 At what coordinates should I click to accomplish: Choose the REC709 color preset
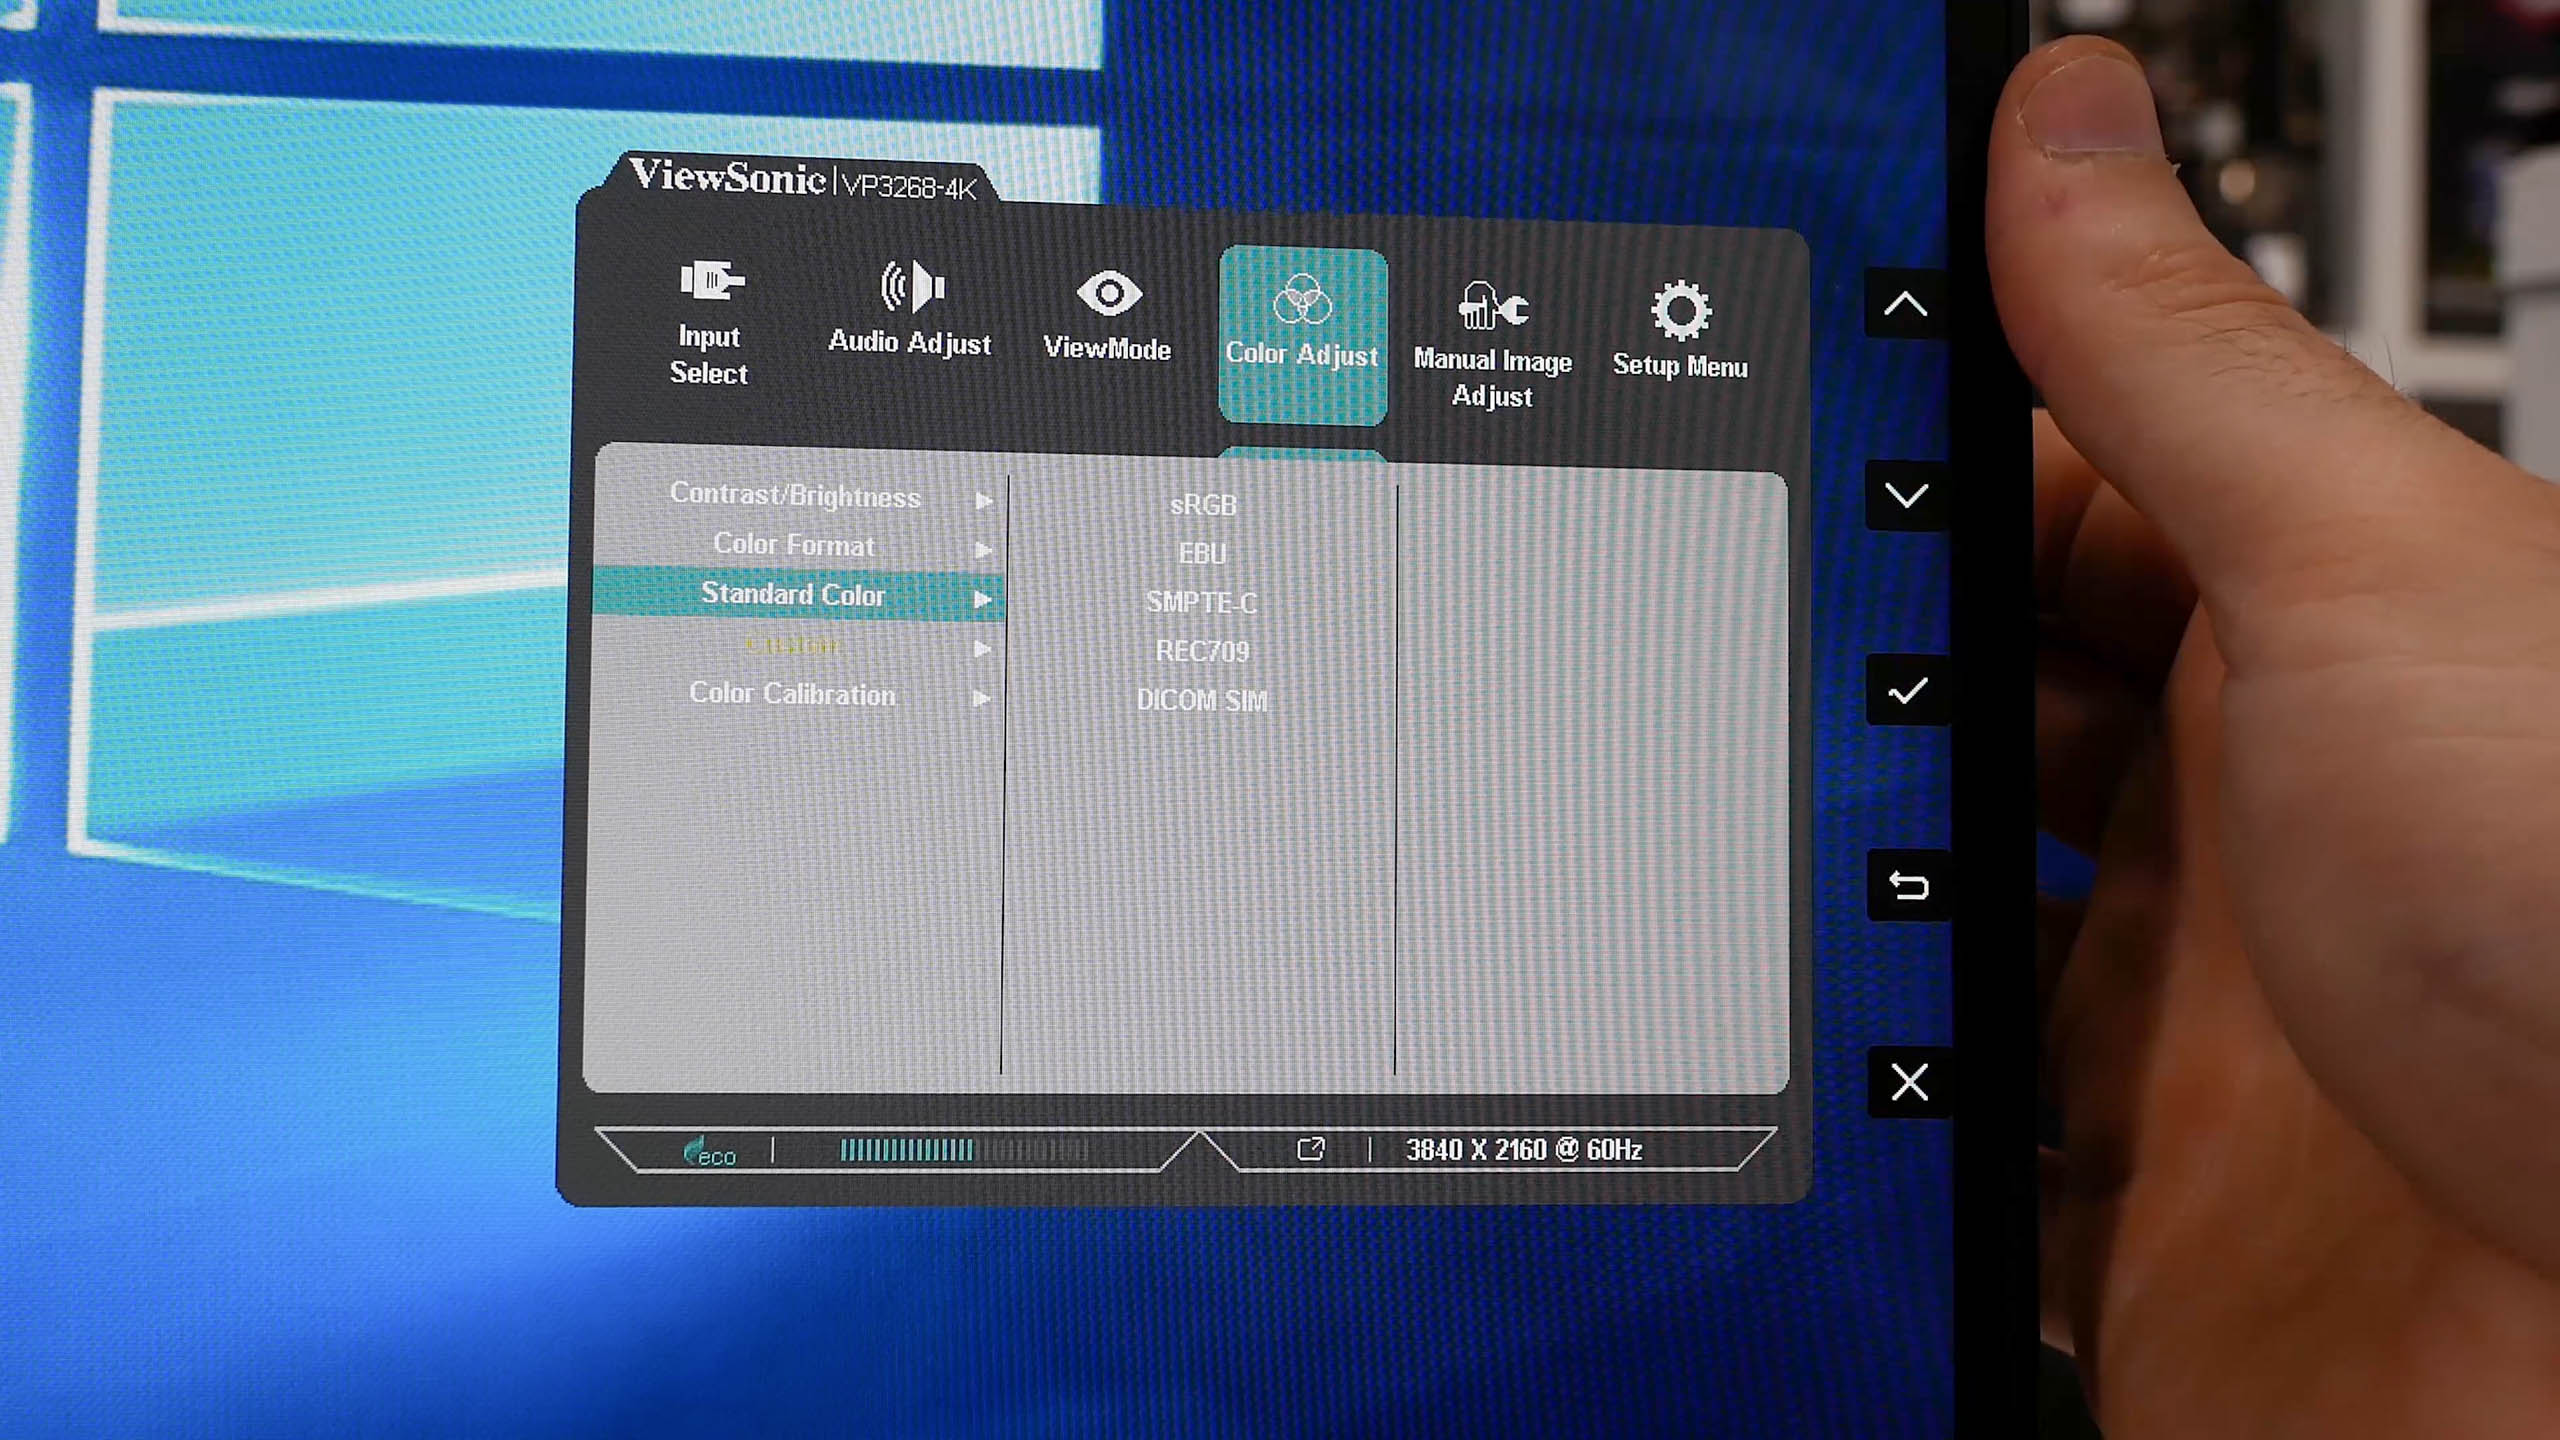(x=1202, y=652)
